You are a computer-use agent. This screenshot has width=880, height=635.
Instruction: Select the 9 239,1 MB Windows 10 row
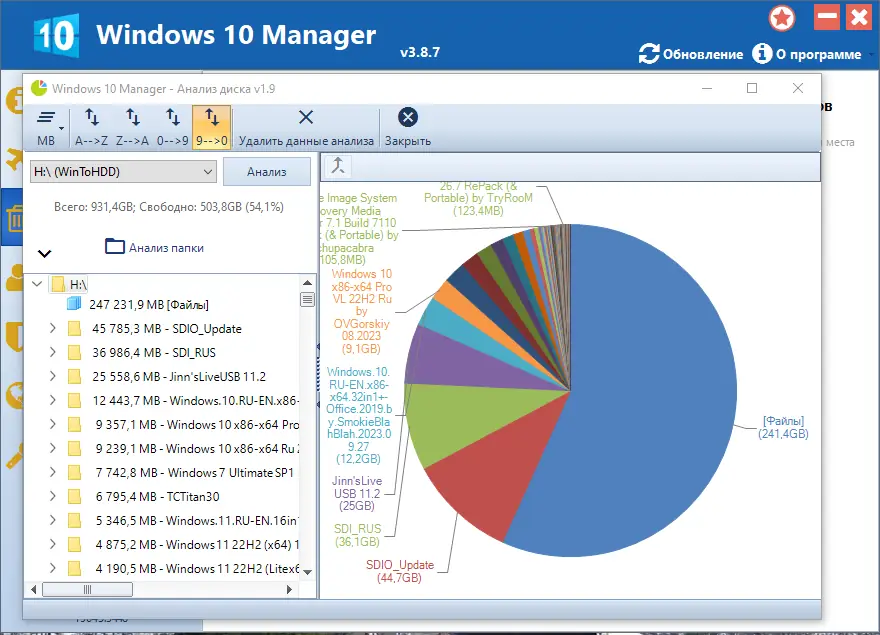(197, 449)
